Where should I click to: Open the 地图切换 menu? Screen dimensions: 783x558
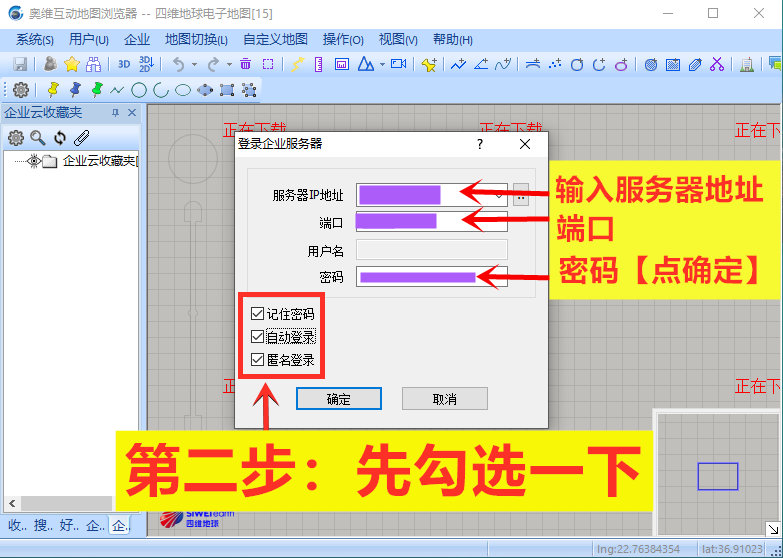click(x=196, y=39)
